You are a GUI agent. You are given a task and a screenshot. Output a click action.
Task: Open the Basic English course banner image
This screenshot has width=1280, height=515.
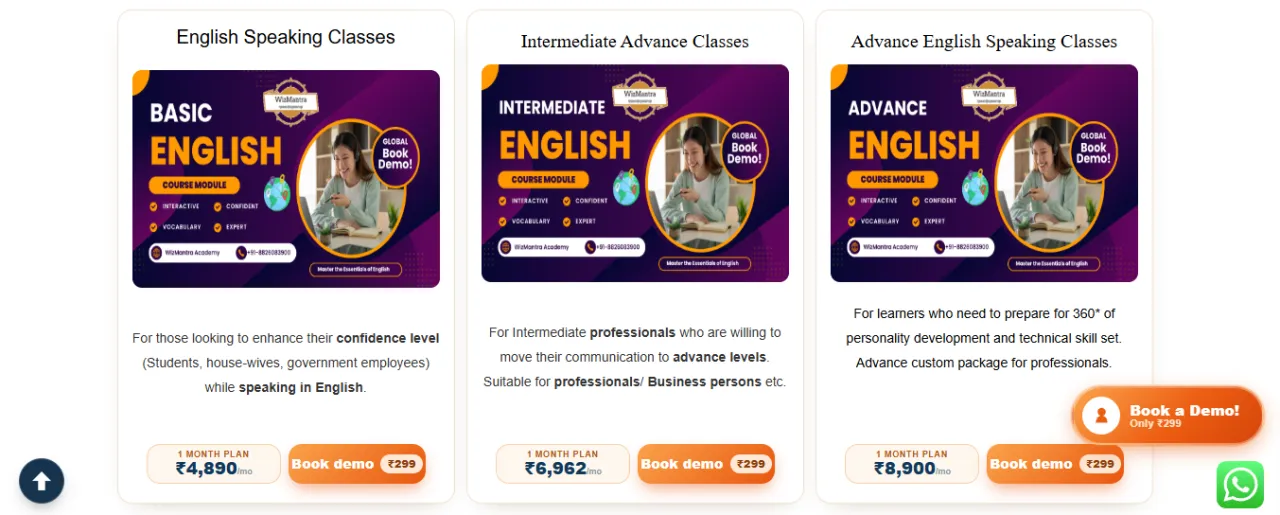[x=286, y=179]
